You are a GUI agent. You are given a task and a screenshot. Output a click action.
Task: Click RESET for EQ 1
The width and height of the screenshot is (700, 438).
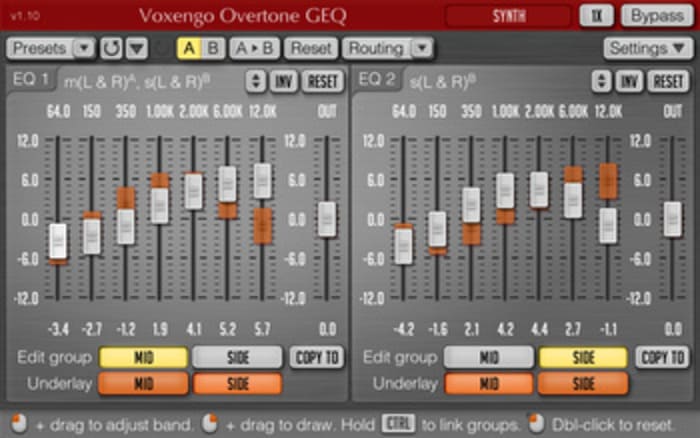[x=323, y=81]
